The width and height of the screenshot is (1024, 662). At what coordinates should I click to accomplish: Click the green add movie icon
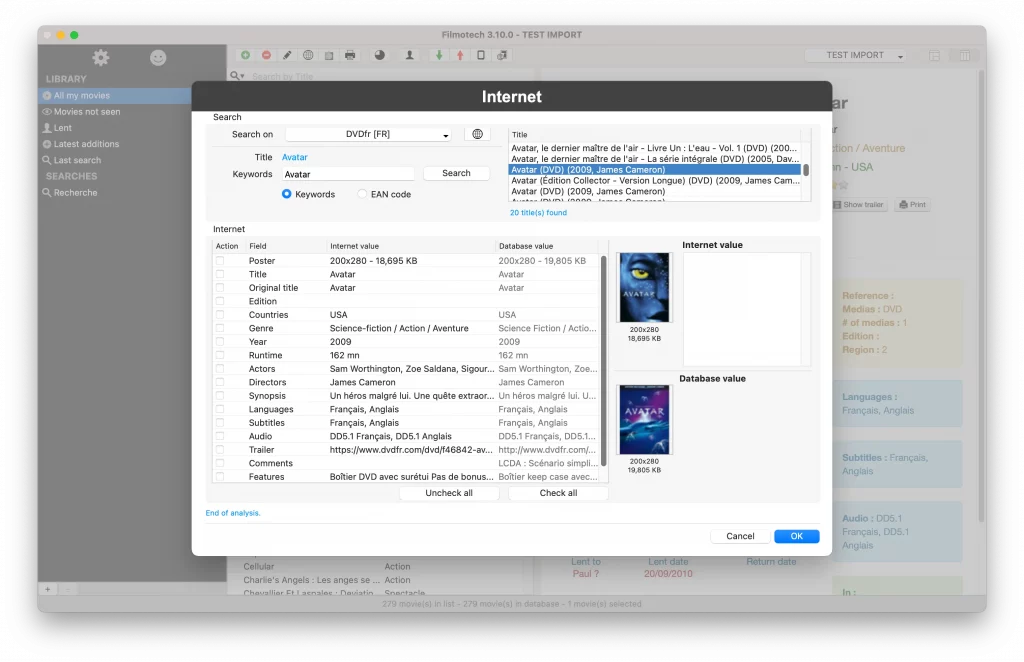point(246,55)
